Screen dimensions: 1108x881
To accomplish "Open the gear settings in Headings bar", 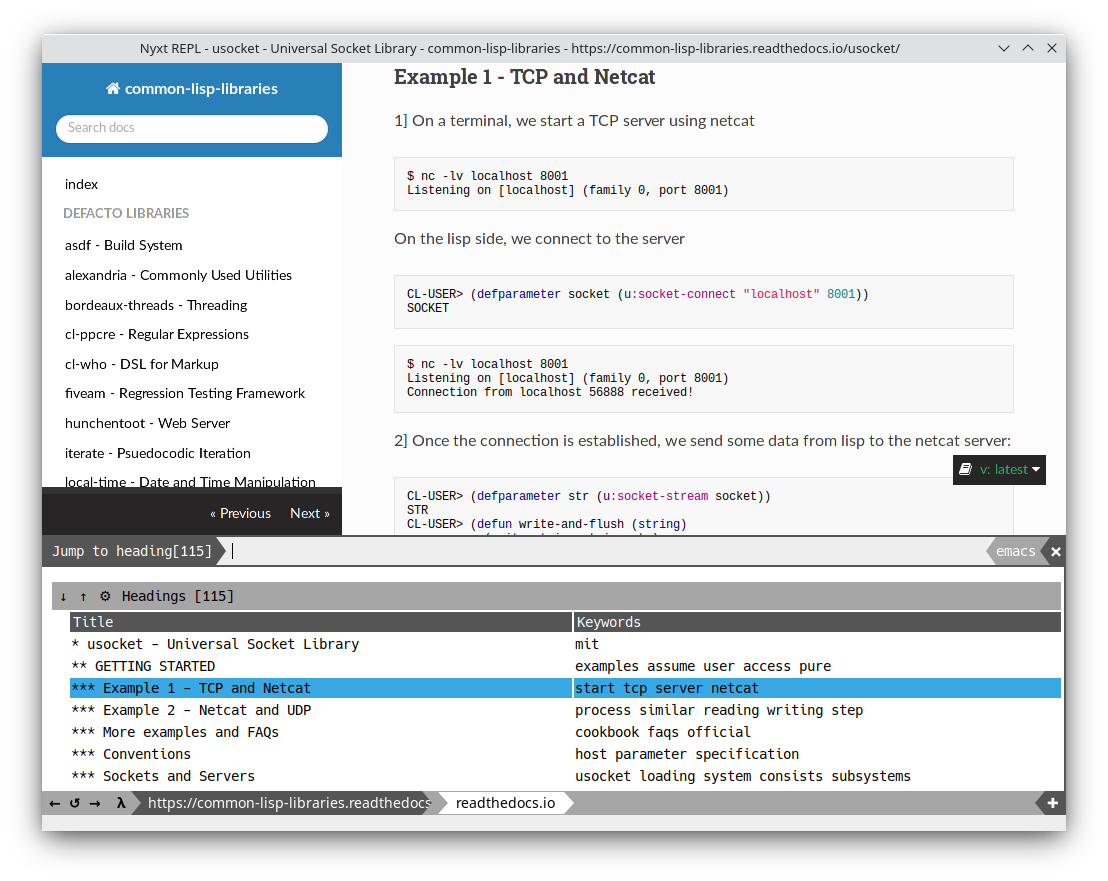I will (x=105, y=596).
